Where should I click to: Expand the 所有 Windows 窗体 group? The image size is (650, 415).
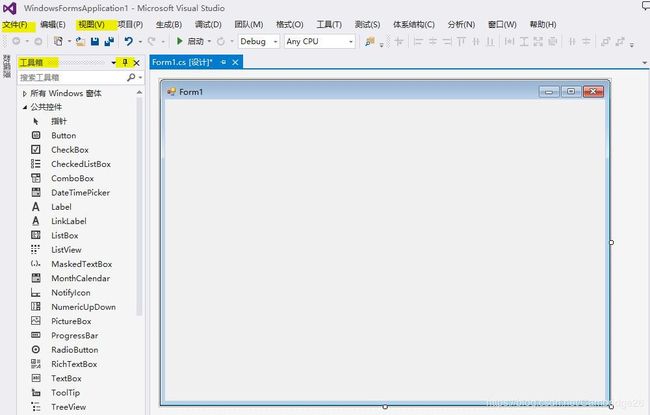pos(24,94)
